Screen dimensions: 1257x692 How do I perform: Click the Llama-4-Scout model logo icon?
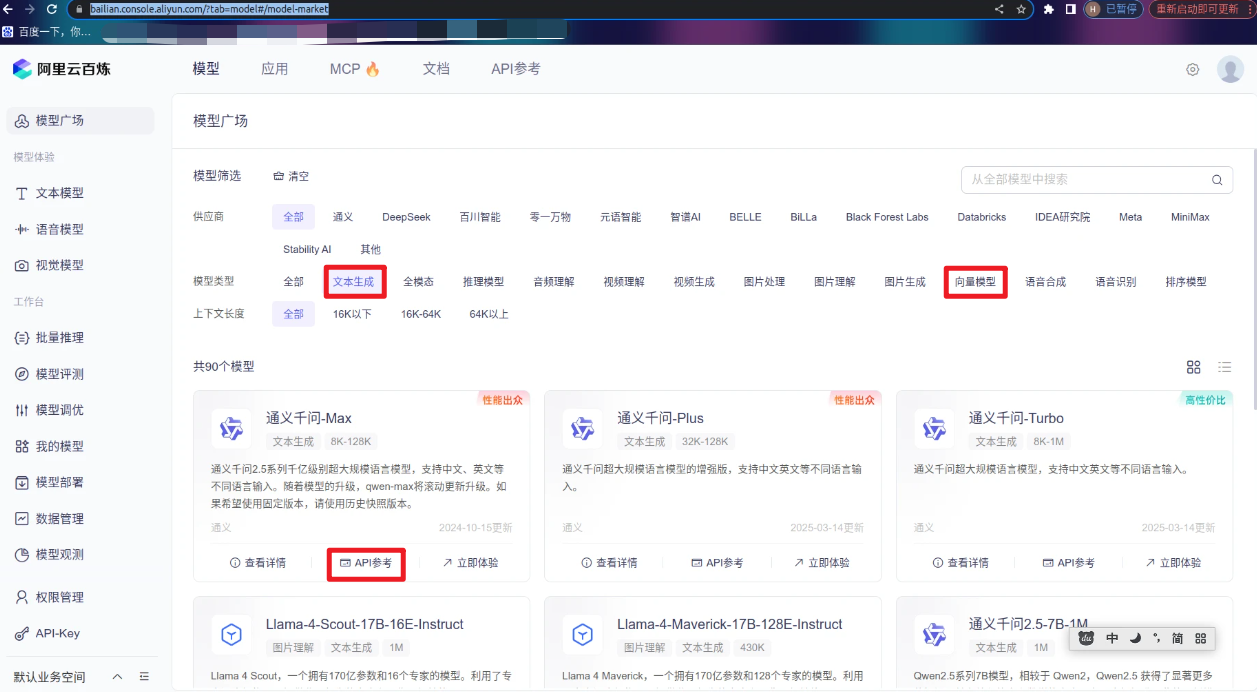pos(232,634)
